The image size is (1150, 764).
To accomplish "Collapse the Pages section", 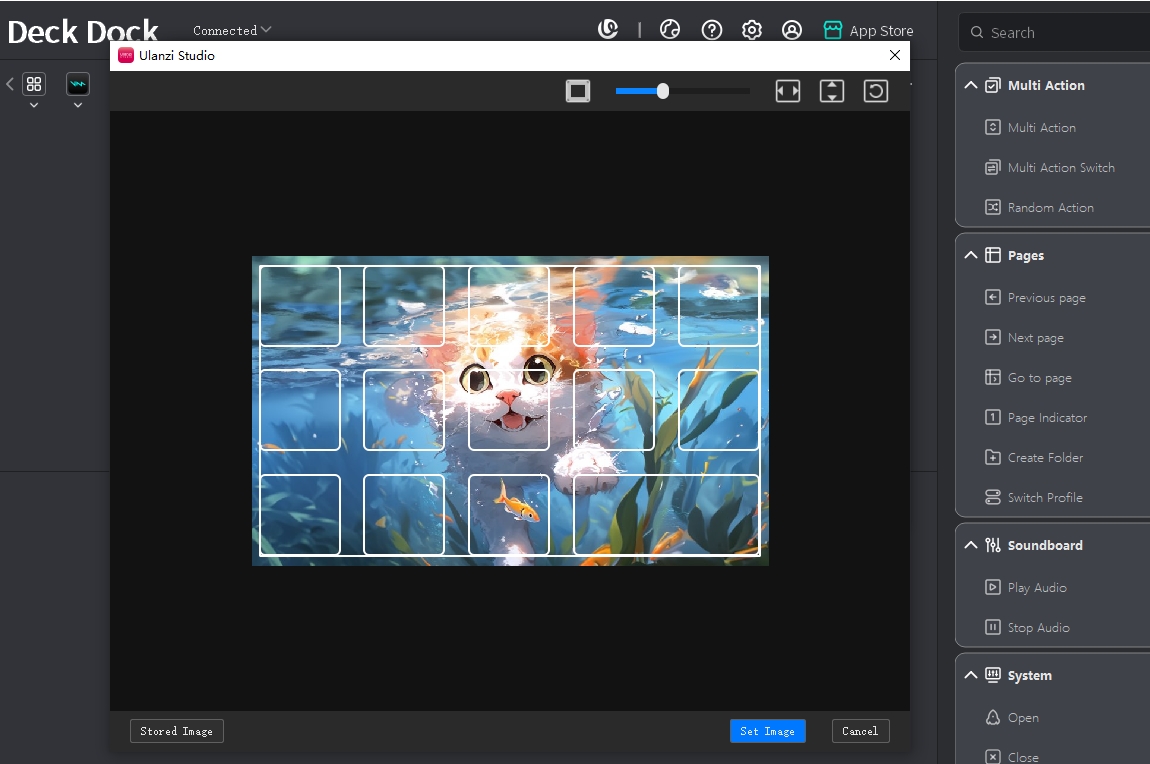I will click(x=971, y=255).
